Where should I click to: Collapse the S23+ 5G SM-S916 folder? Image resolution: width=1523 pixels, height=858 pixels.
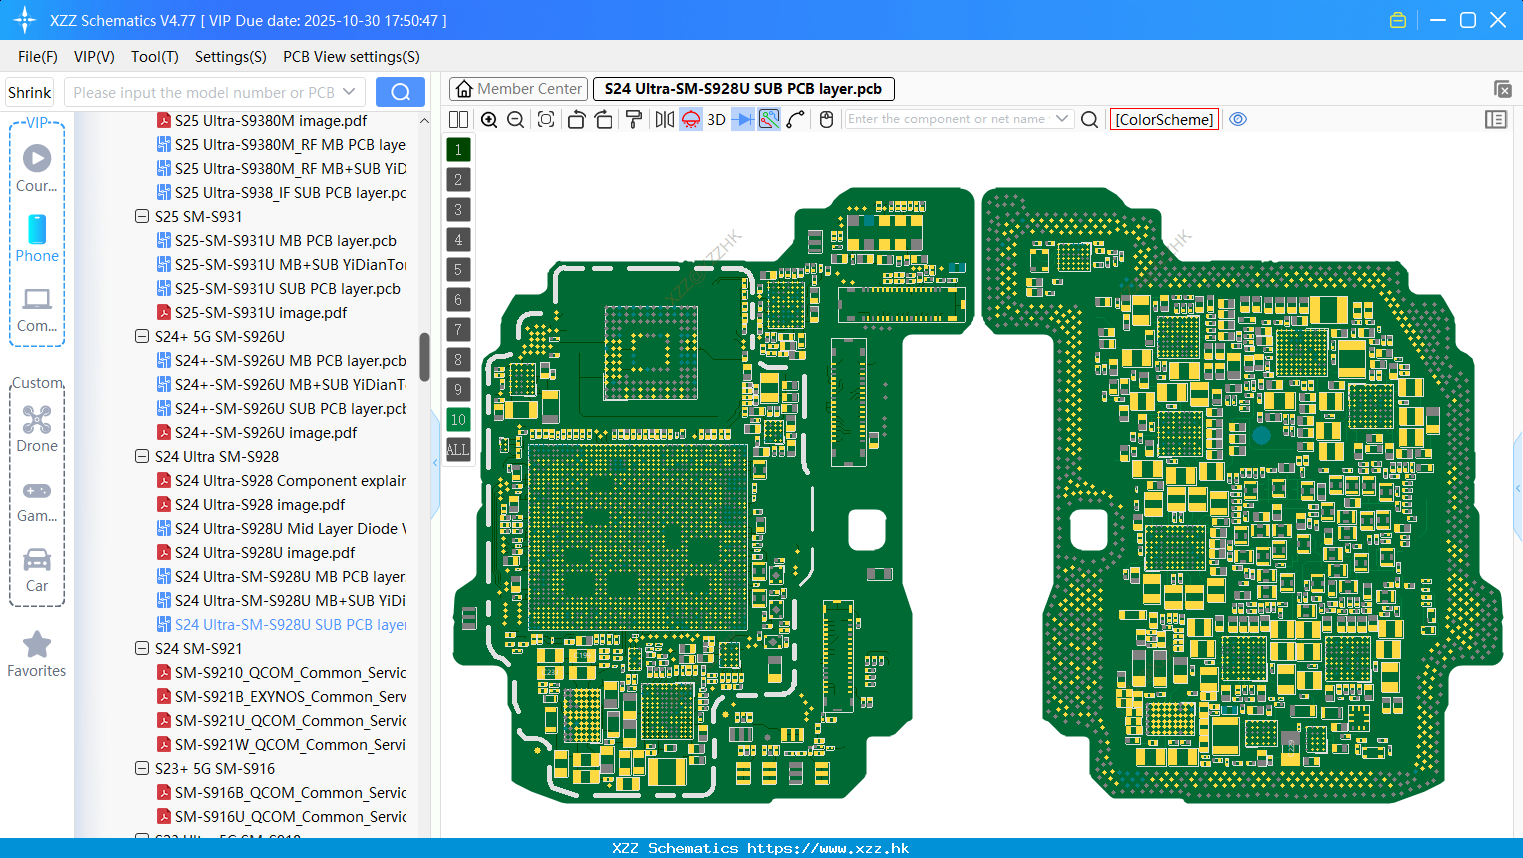142,768
